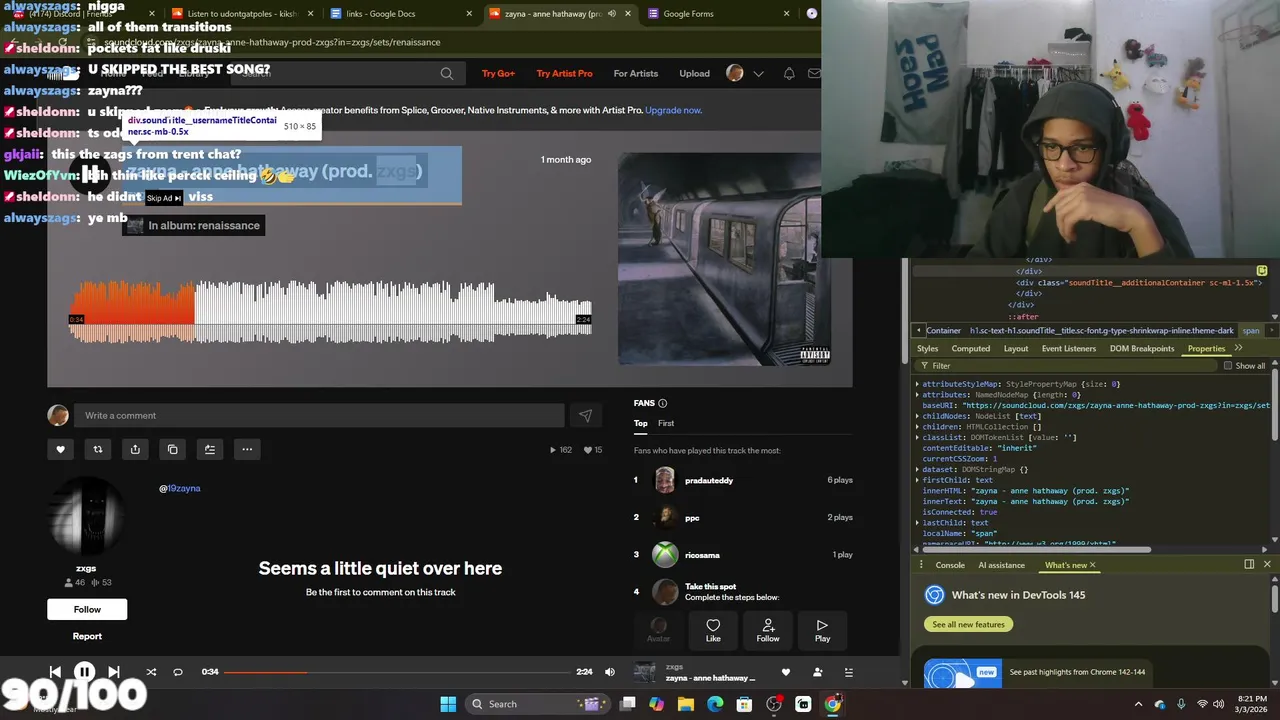Switch to the Computed tab
The height and width of the screenshot is (720, 1280).
[971, 349]
